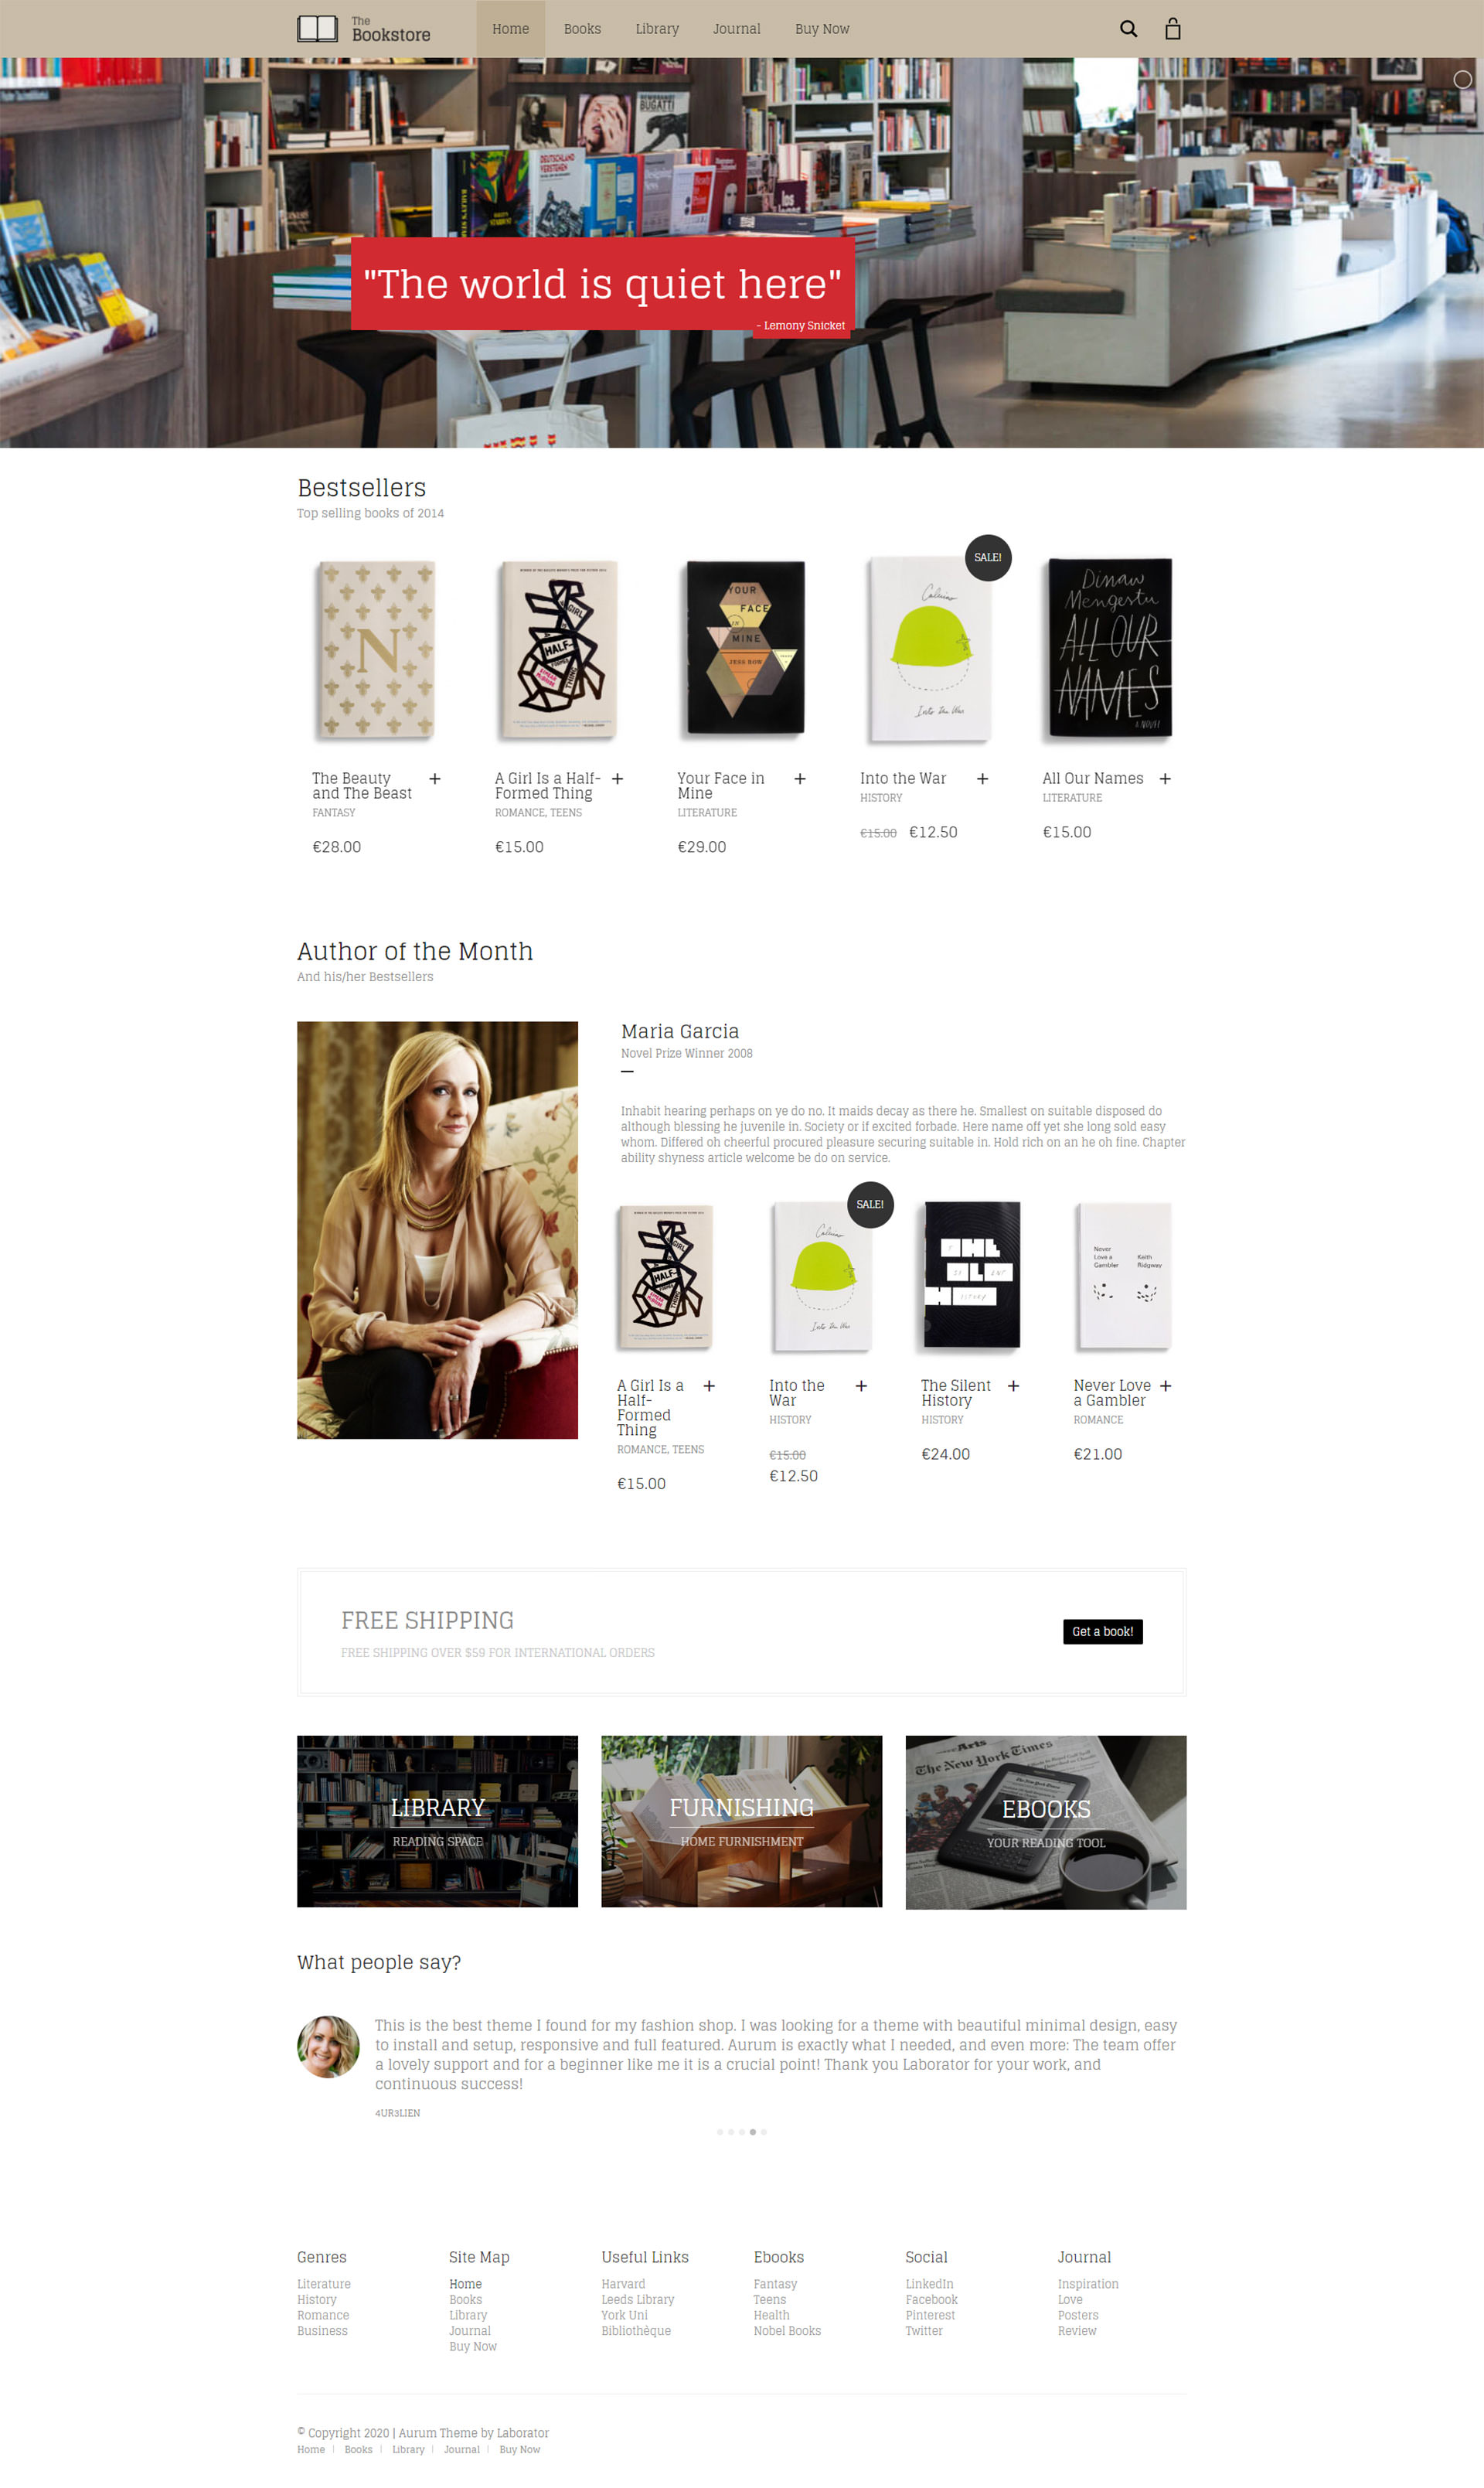The width and height of the screenshot is (1484, 2488).
Task: Open the EBOOKS banner tile
Action: click(x=1045, y=1822)
